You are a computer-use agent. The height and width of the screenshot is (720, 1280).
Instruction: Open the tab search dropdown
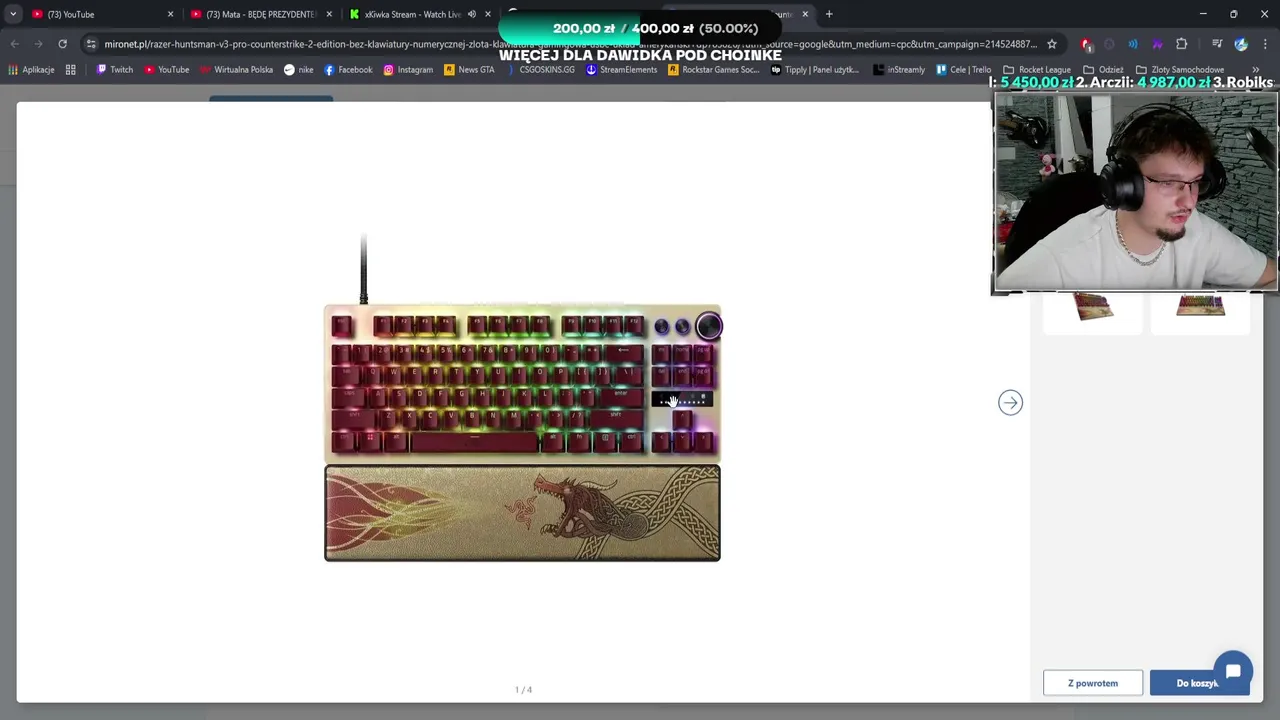point(13,14)
